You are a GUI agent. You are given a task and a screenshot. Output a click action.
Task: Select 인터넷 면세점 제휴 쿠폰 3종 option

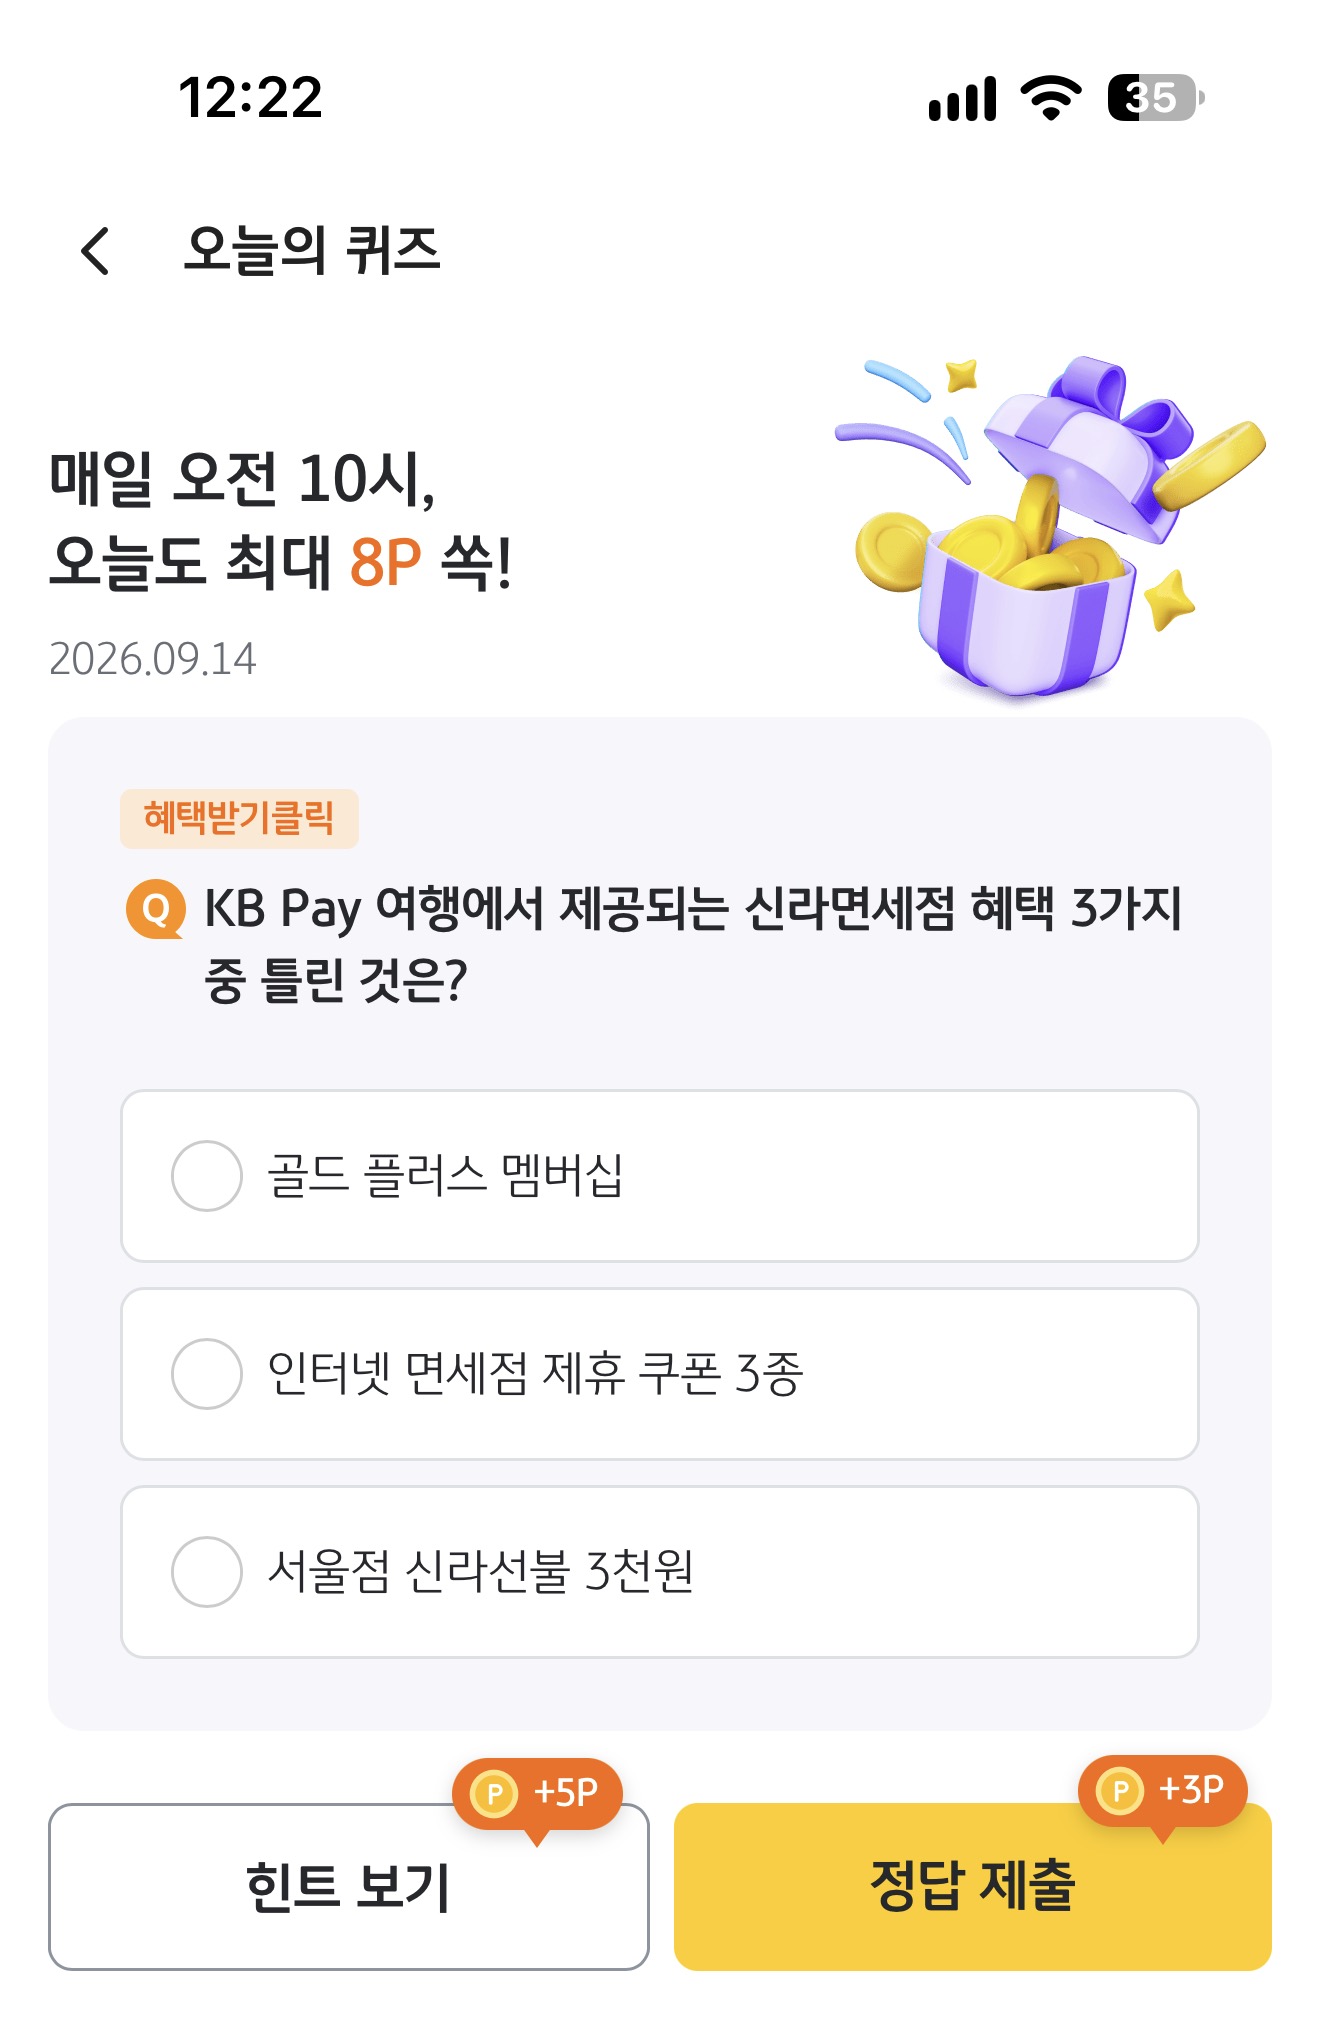tap(660, 1374)
